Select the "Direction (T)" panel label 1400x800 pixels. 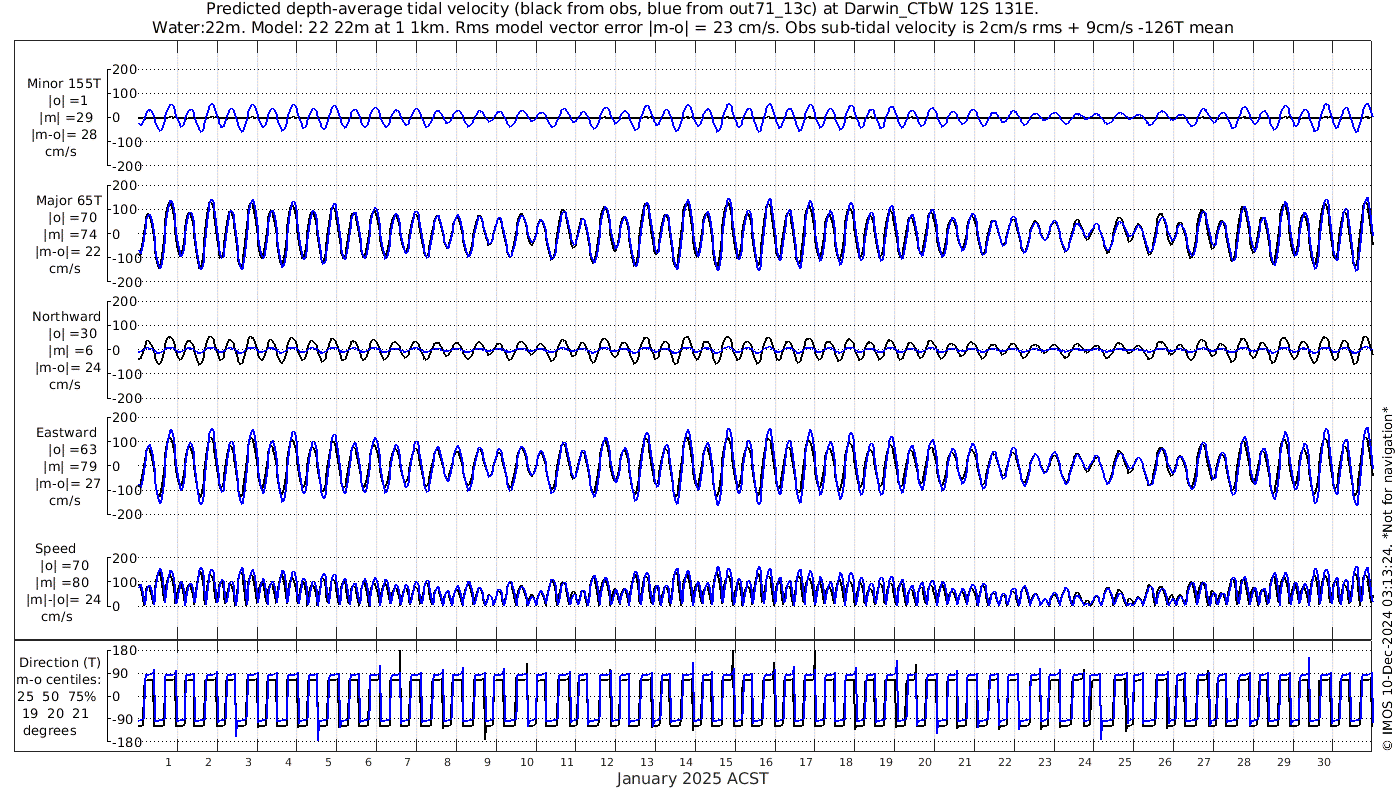pyautogui.click(x=61, y=662)
